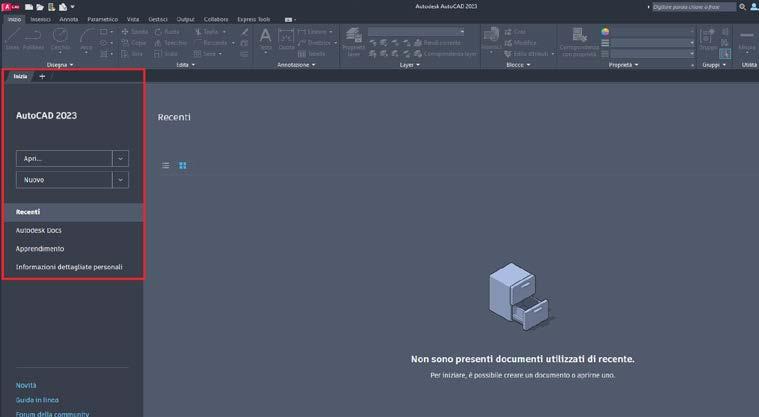Switch to the Vista ribbon tab
This screenshot has height=417, width=759.
pyautogui.click(x=133, y=19)
